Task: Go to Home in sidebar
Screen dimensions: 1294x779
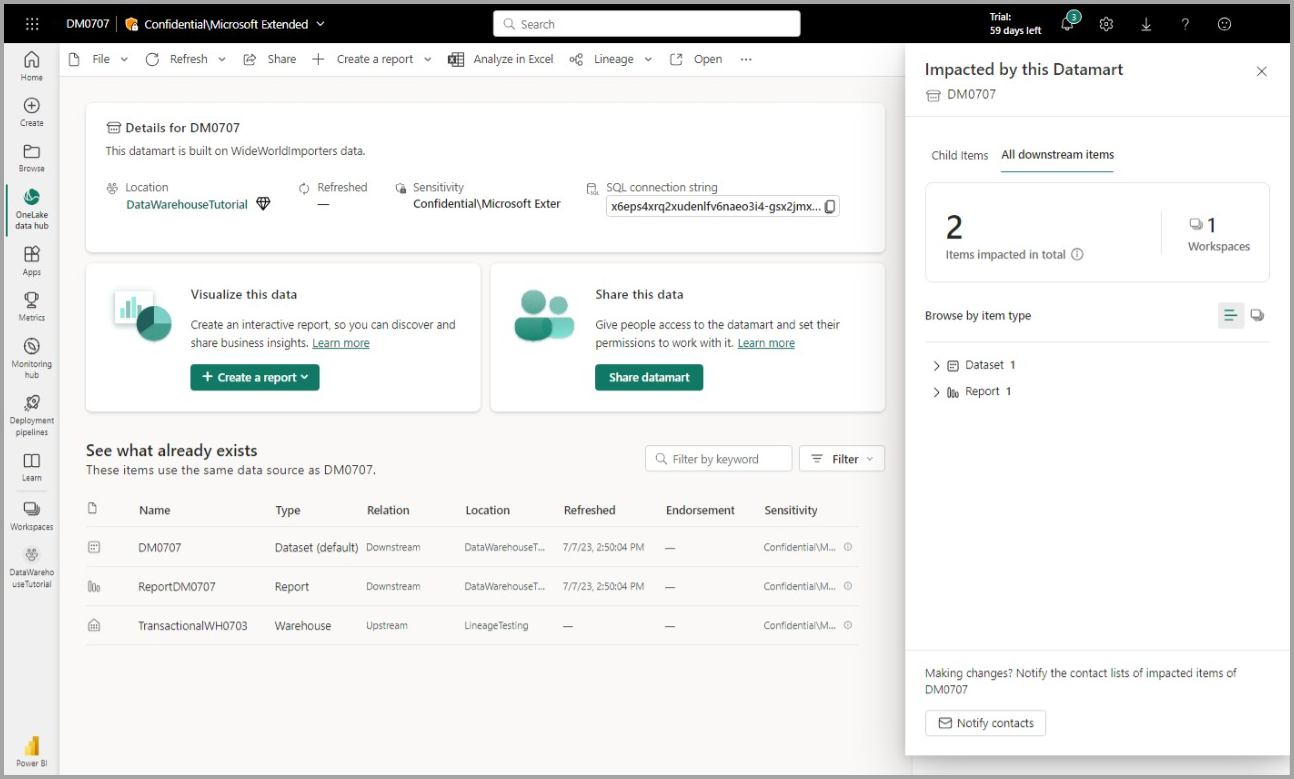Action: coord(31,66)
